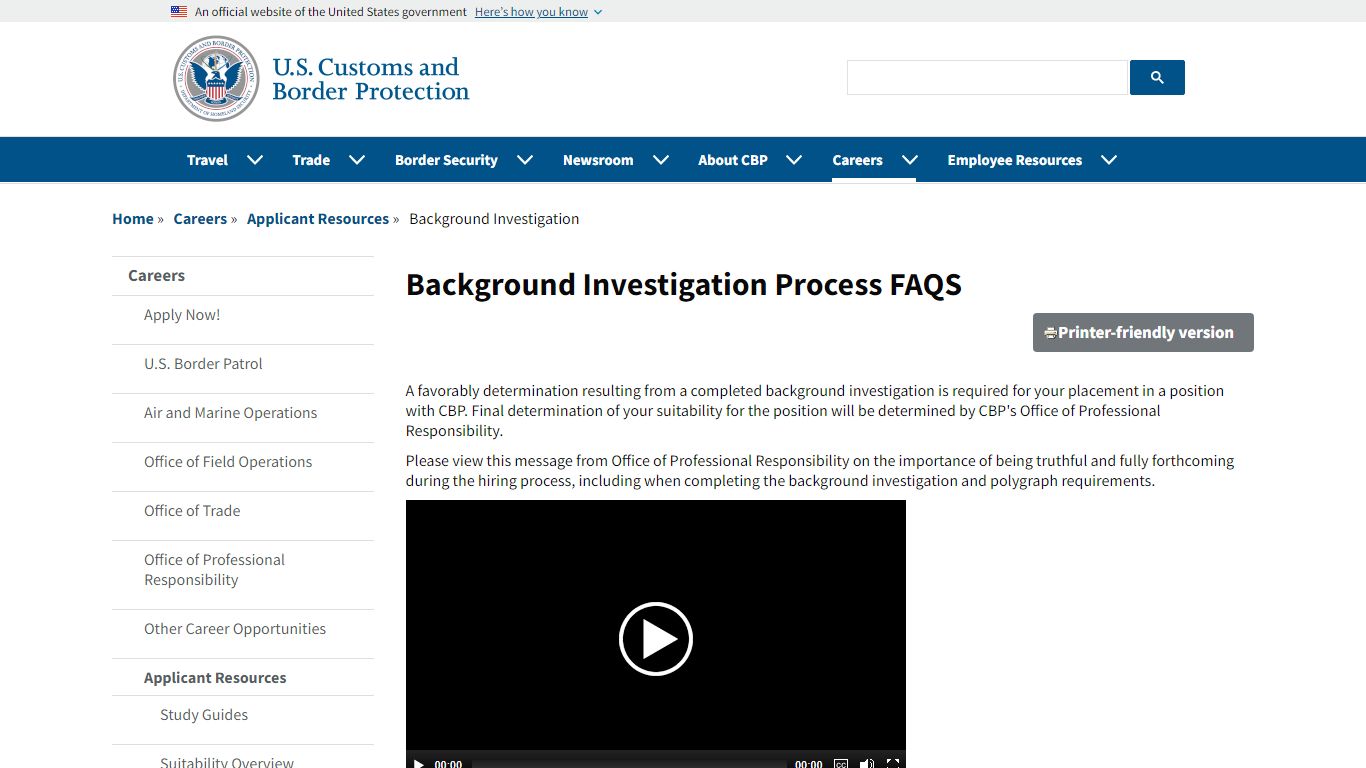Click the blue search magnifier button
The width and height of the screenshot is (1366, 768).
(1157, 78)
